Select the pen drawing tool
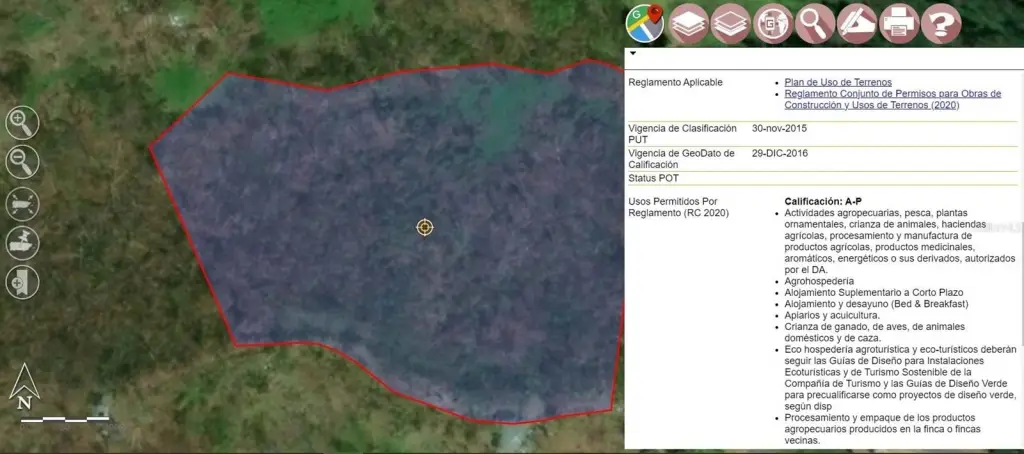Viewport: 1024px width, 454px height. pos(857,22)
